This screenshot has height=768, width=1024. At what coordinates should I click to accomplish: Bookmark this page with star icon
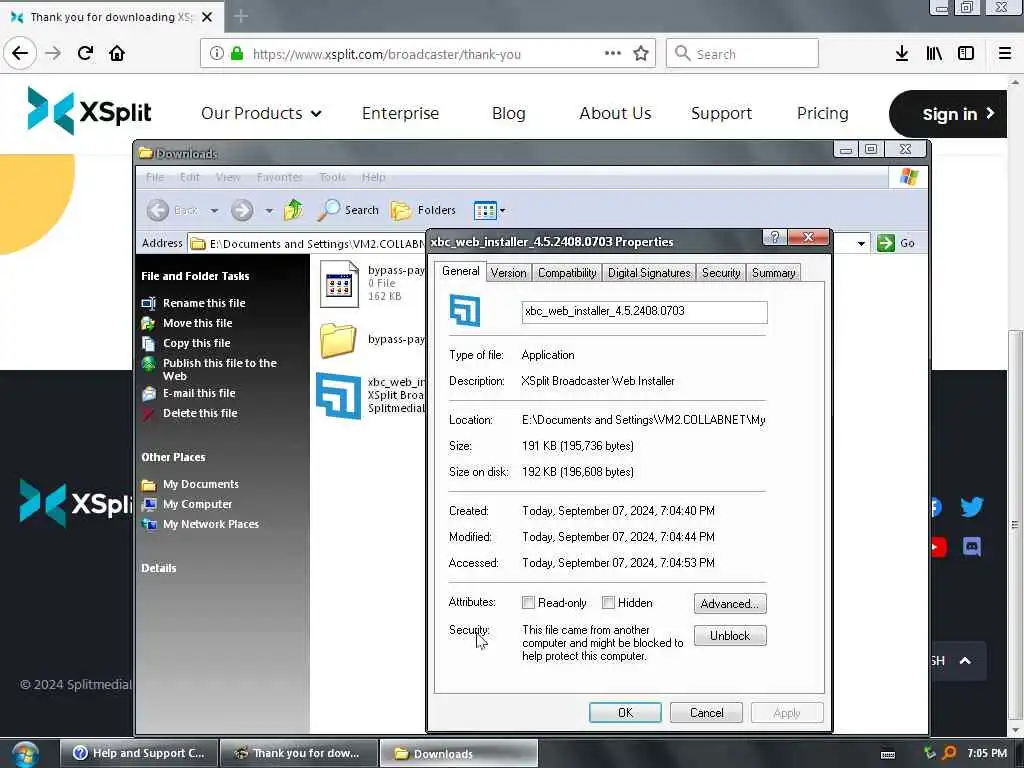[x=641, y=54]
